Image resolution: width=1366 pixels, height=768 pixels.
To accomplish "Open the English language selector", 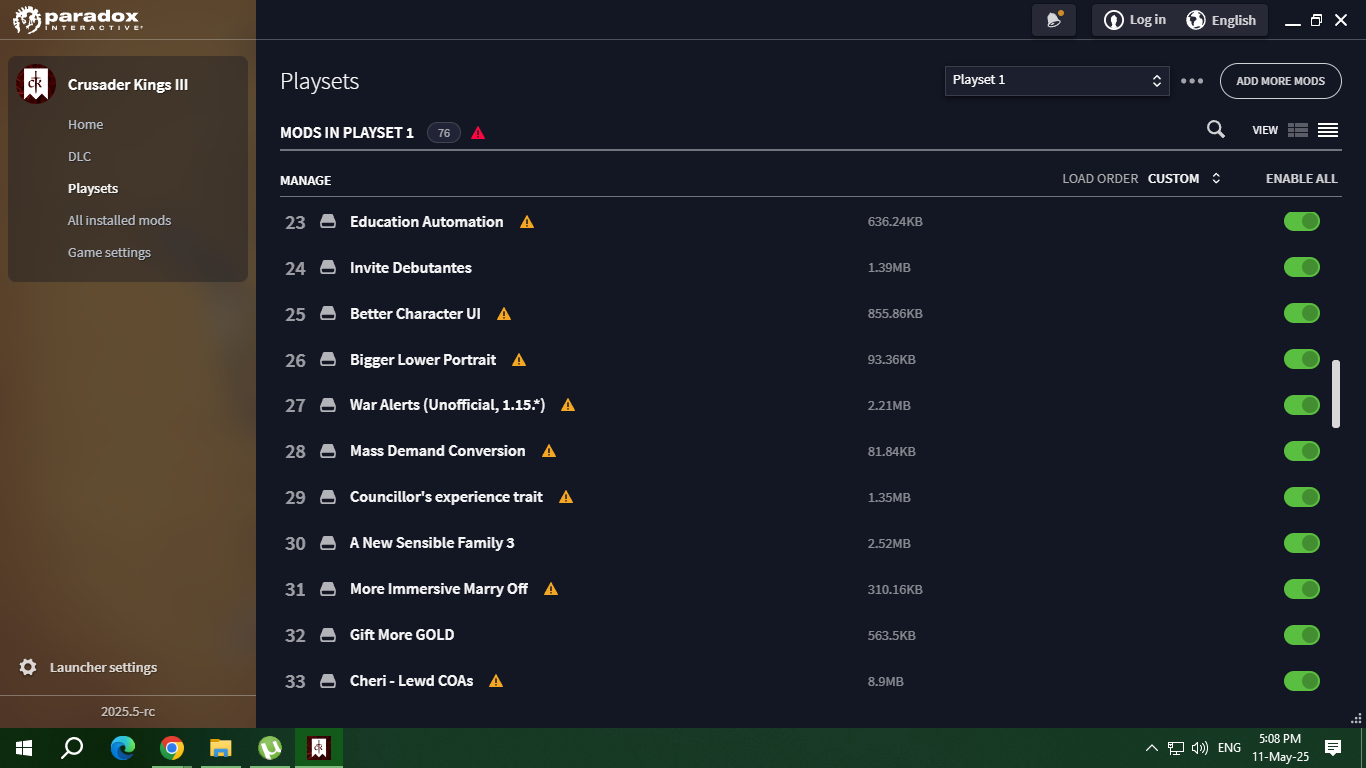I will pyautogui.click(x=1221, y=20).
